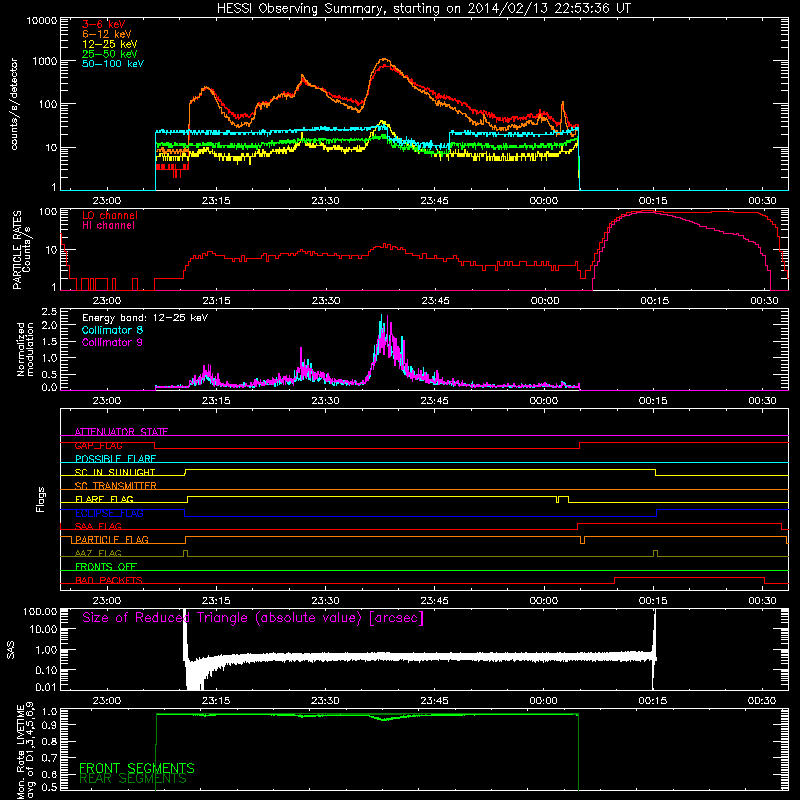Click the 0.9 tick on the livetime axis
800x800 pixels.
pos(51,724)
